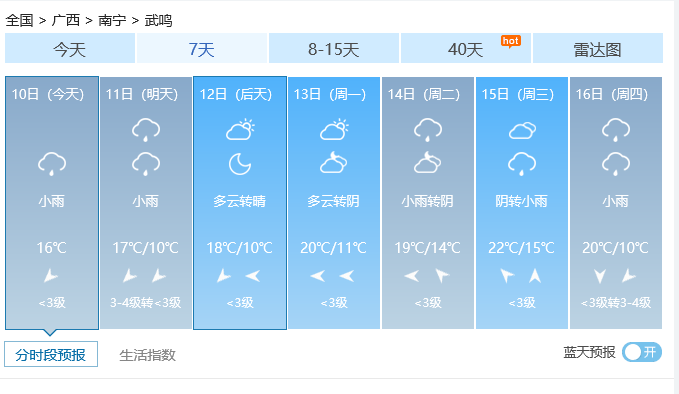Open the 南宁 breadcrumb link
Viewport: 679px width, 394px height.
click(112, 20)
